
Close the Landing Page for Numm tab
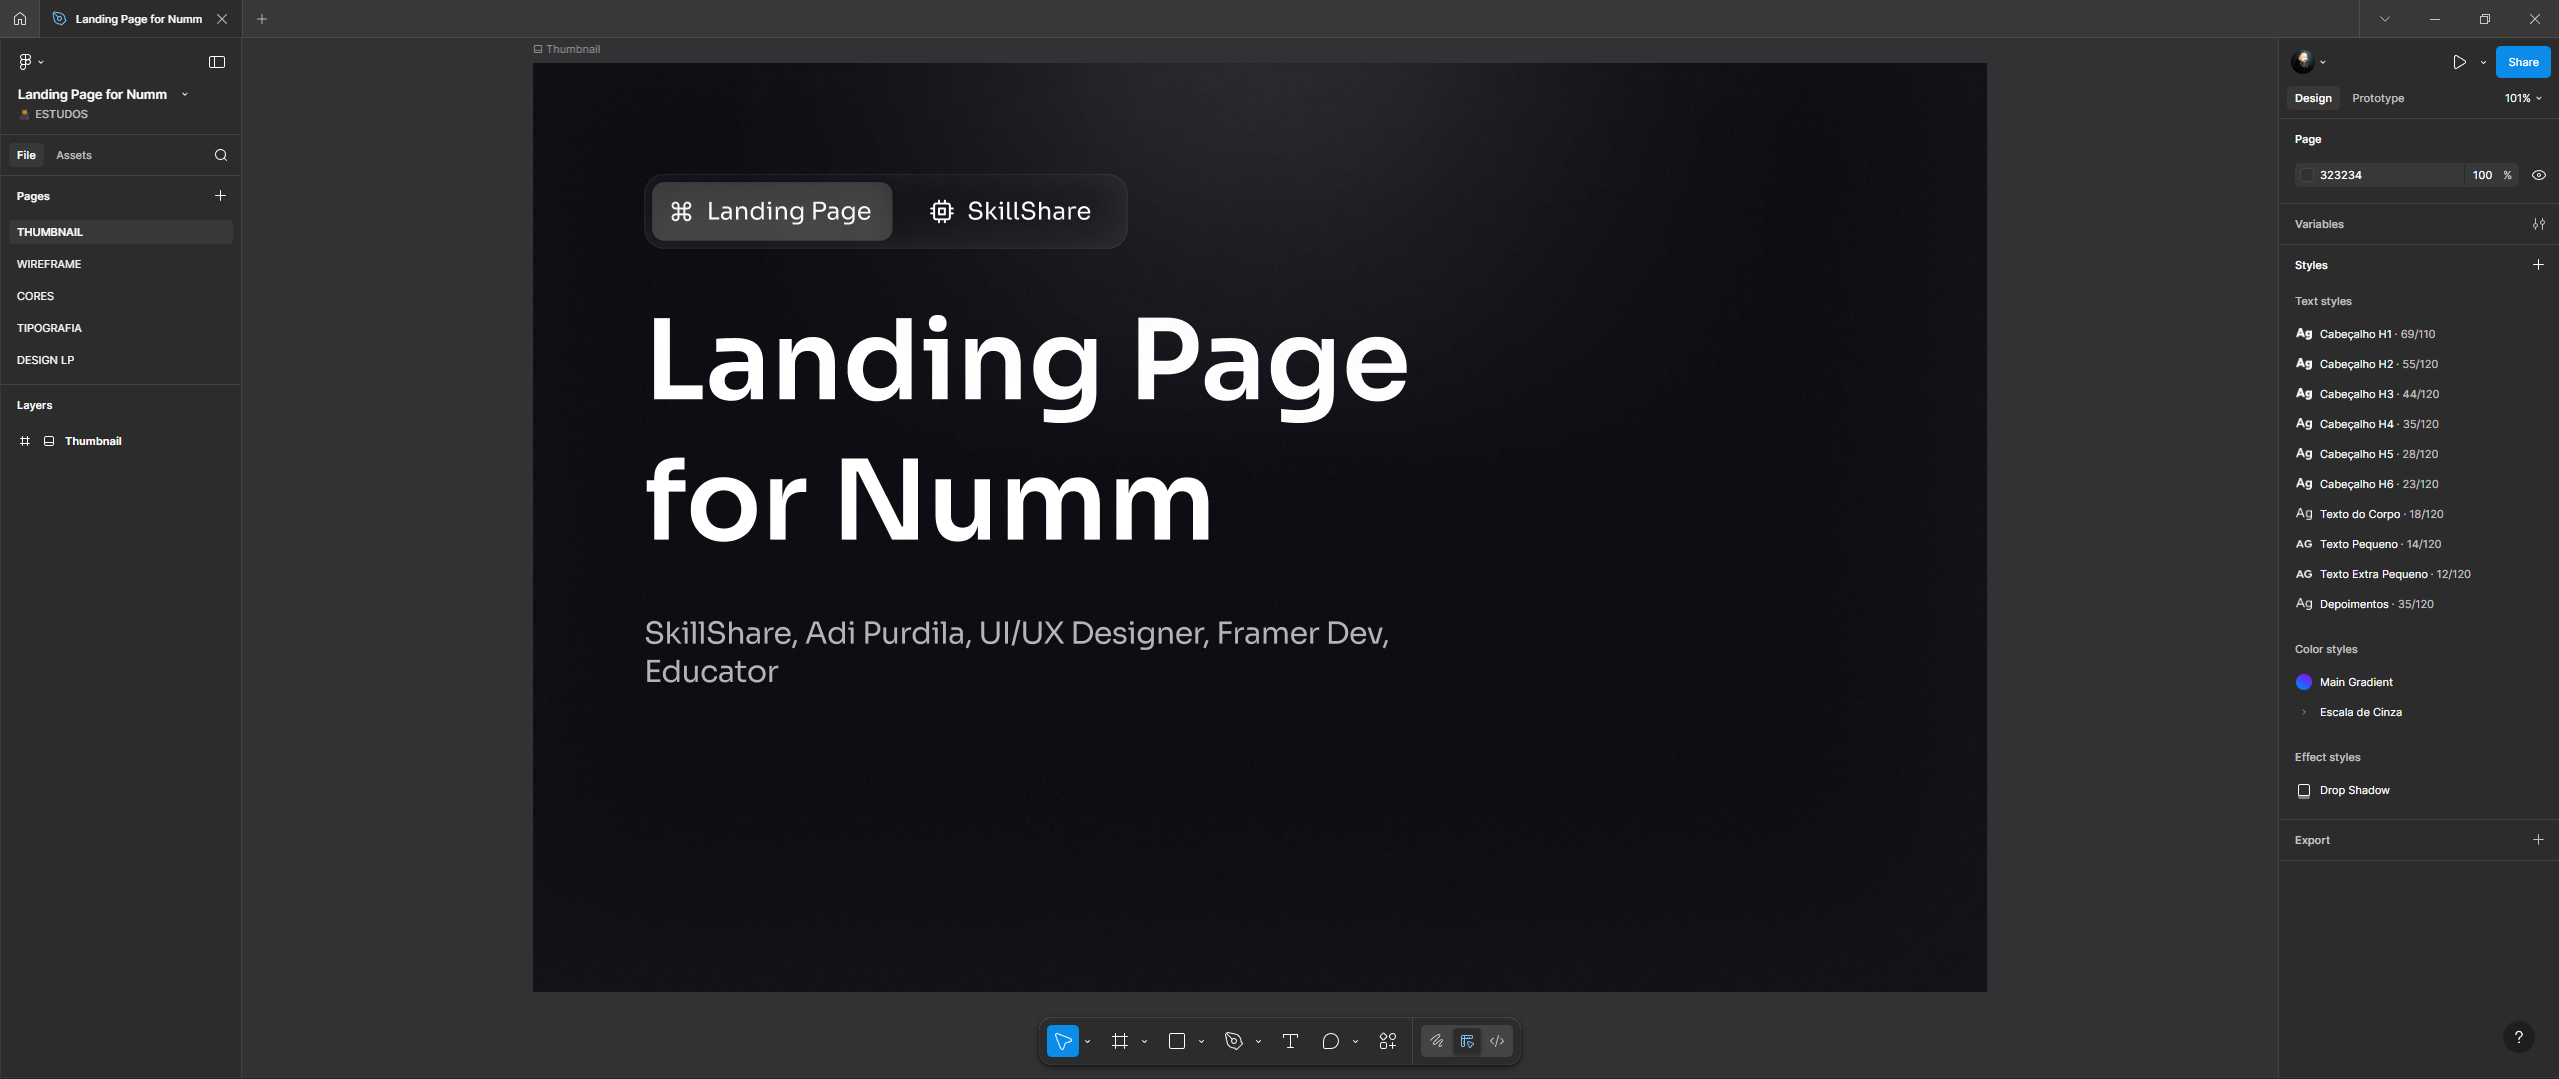(222, 18)
